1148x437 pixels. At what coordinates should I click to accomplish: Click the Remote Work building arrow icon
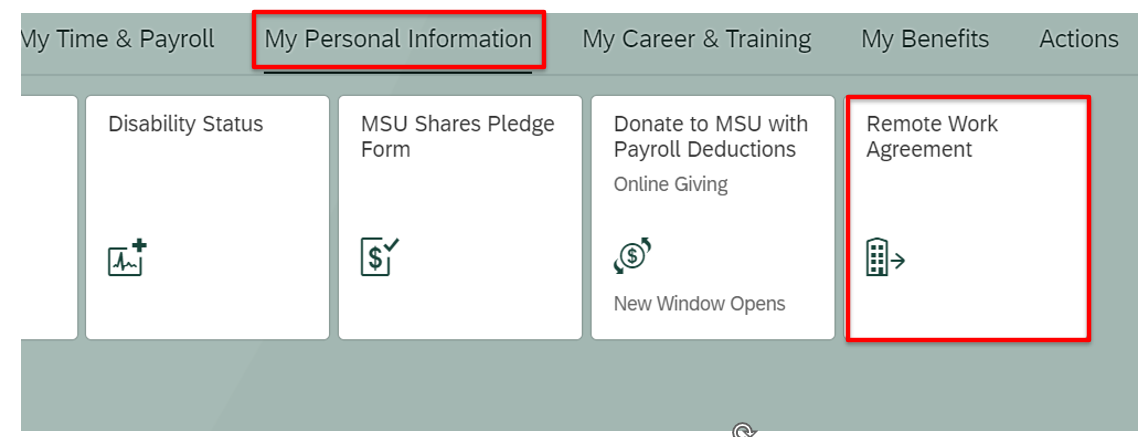tap(884, 258)
